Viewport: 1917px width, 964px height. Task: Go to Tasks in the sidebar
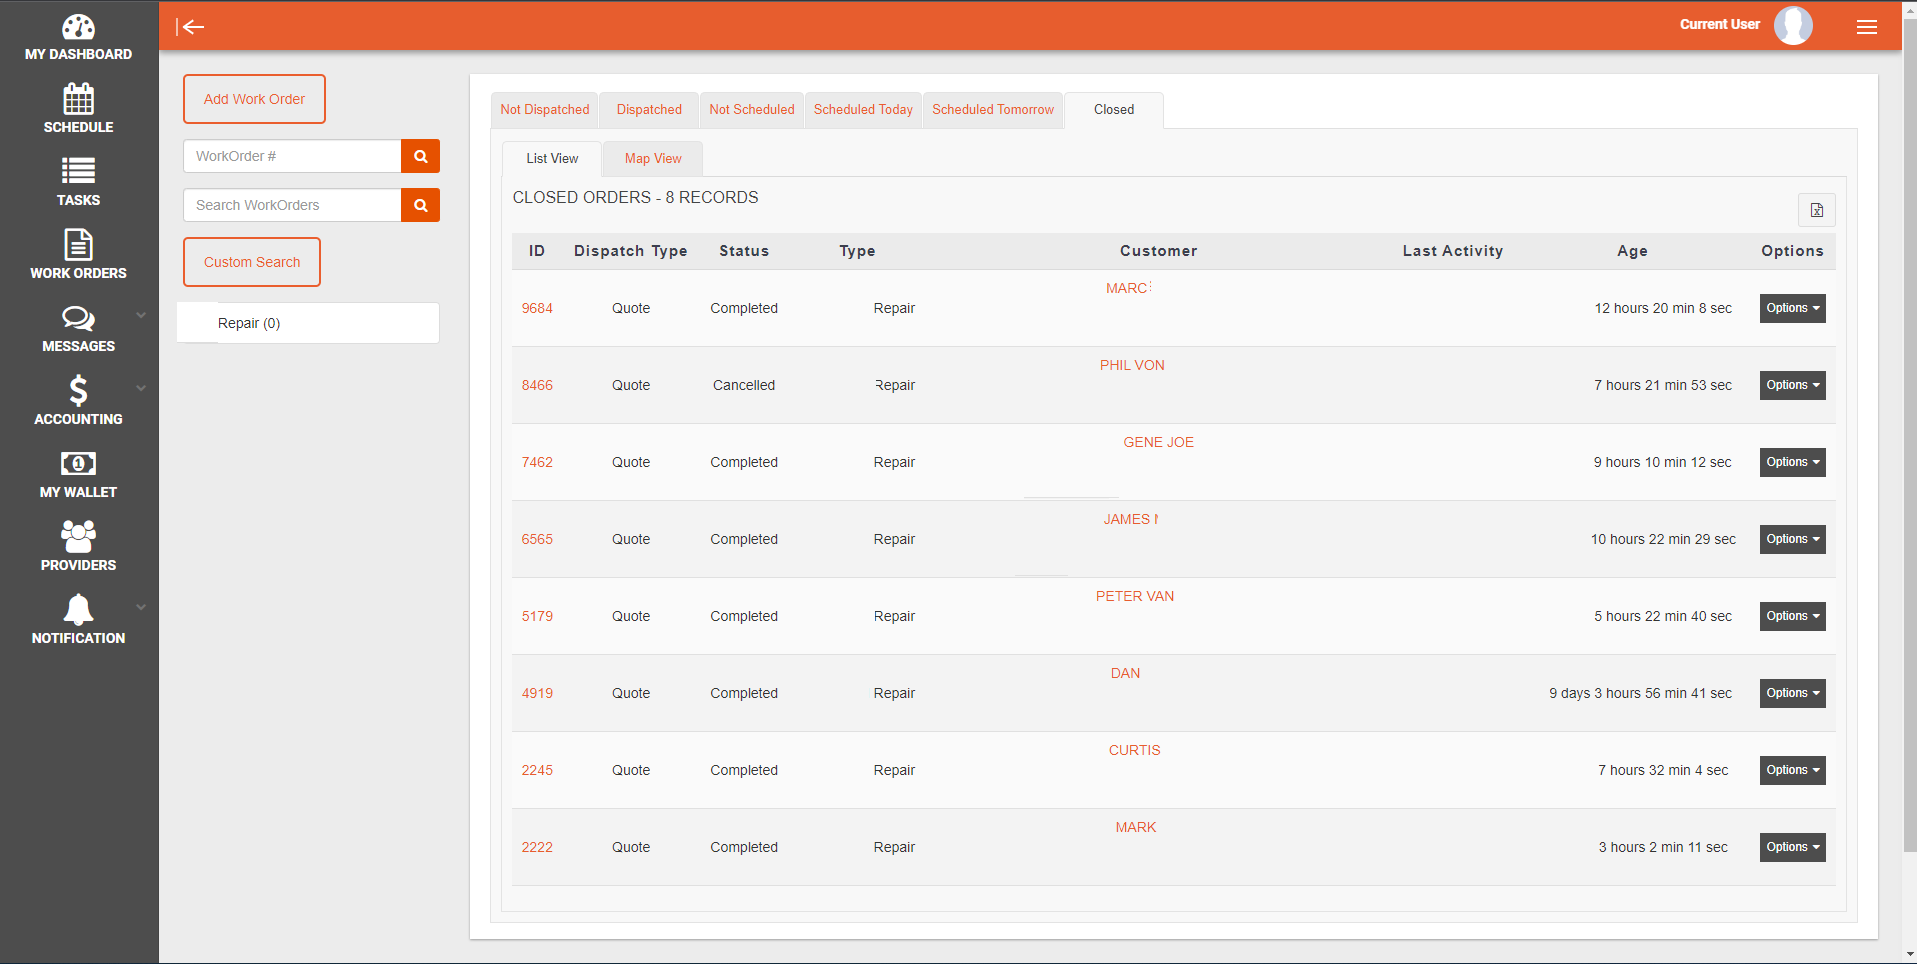pyautogui.click(x=78, y=182)
